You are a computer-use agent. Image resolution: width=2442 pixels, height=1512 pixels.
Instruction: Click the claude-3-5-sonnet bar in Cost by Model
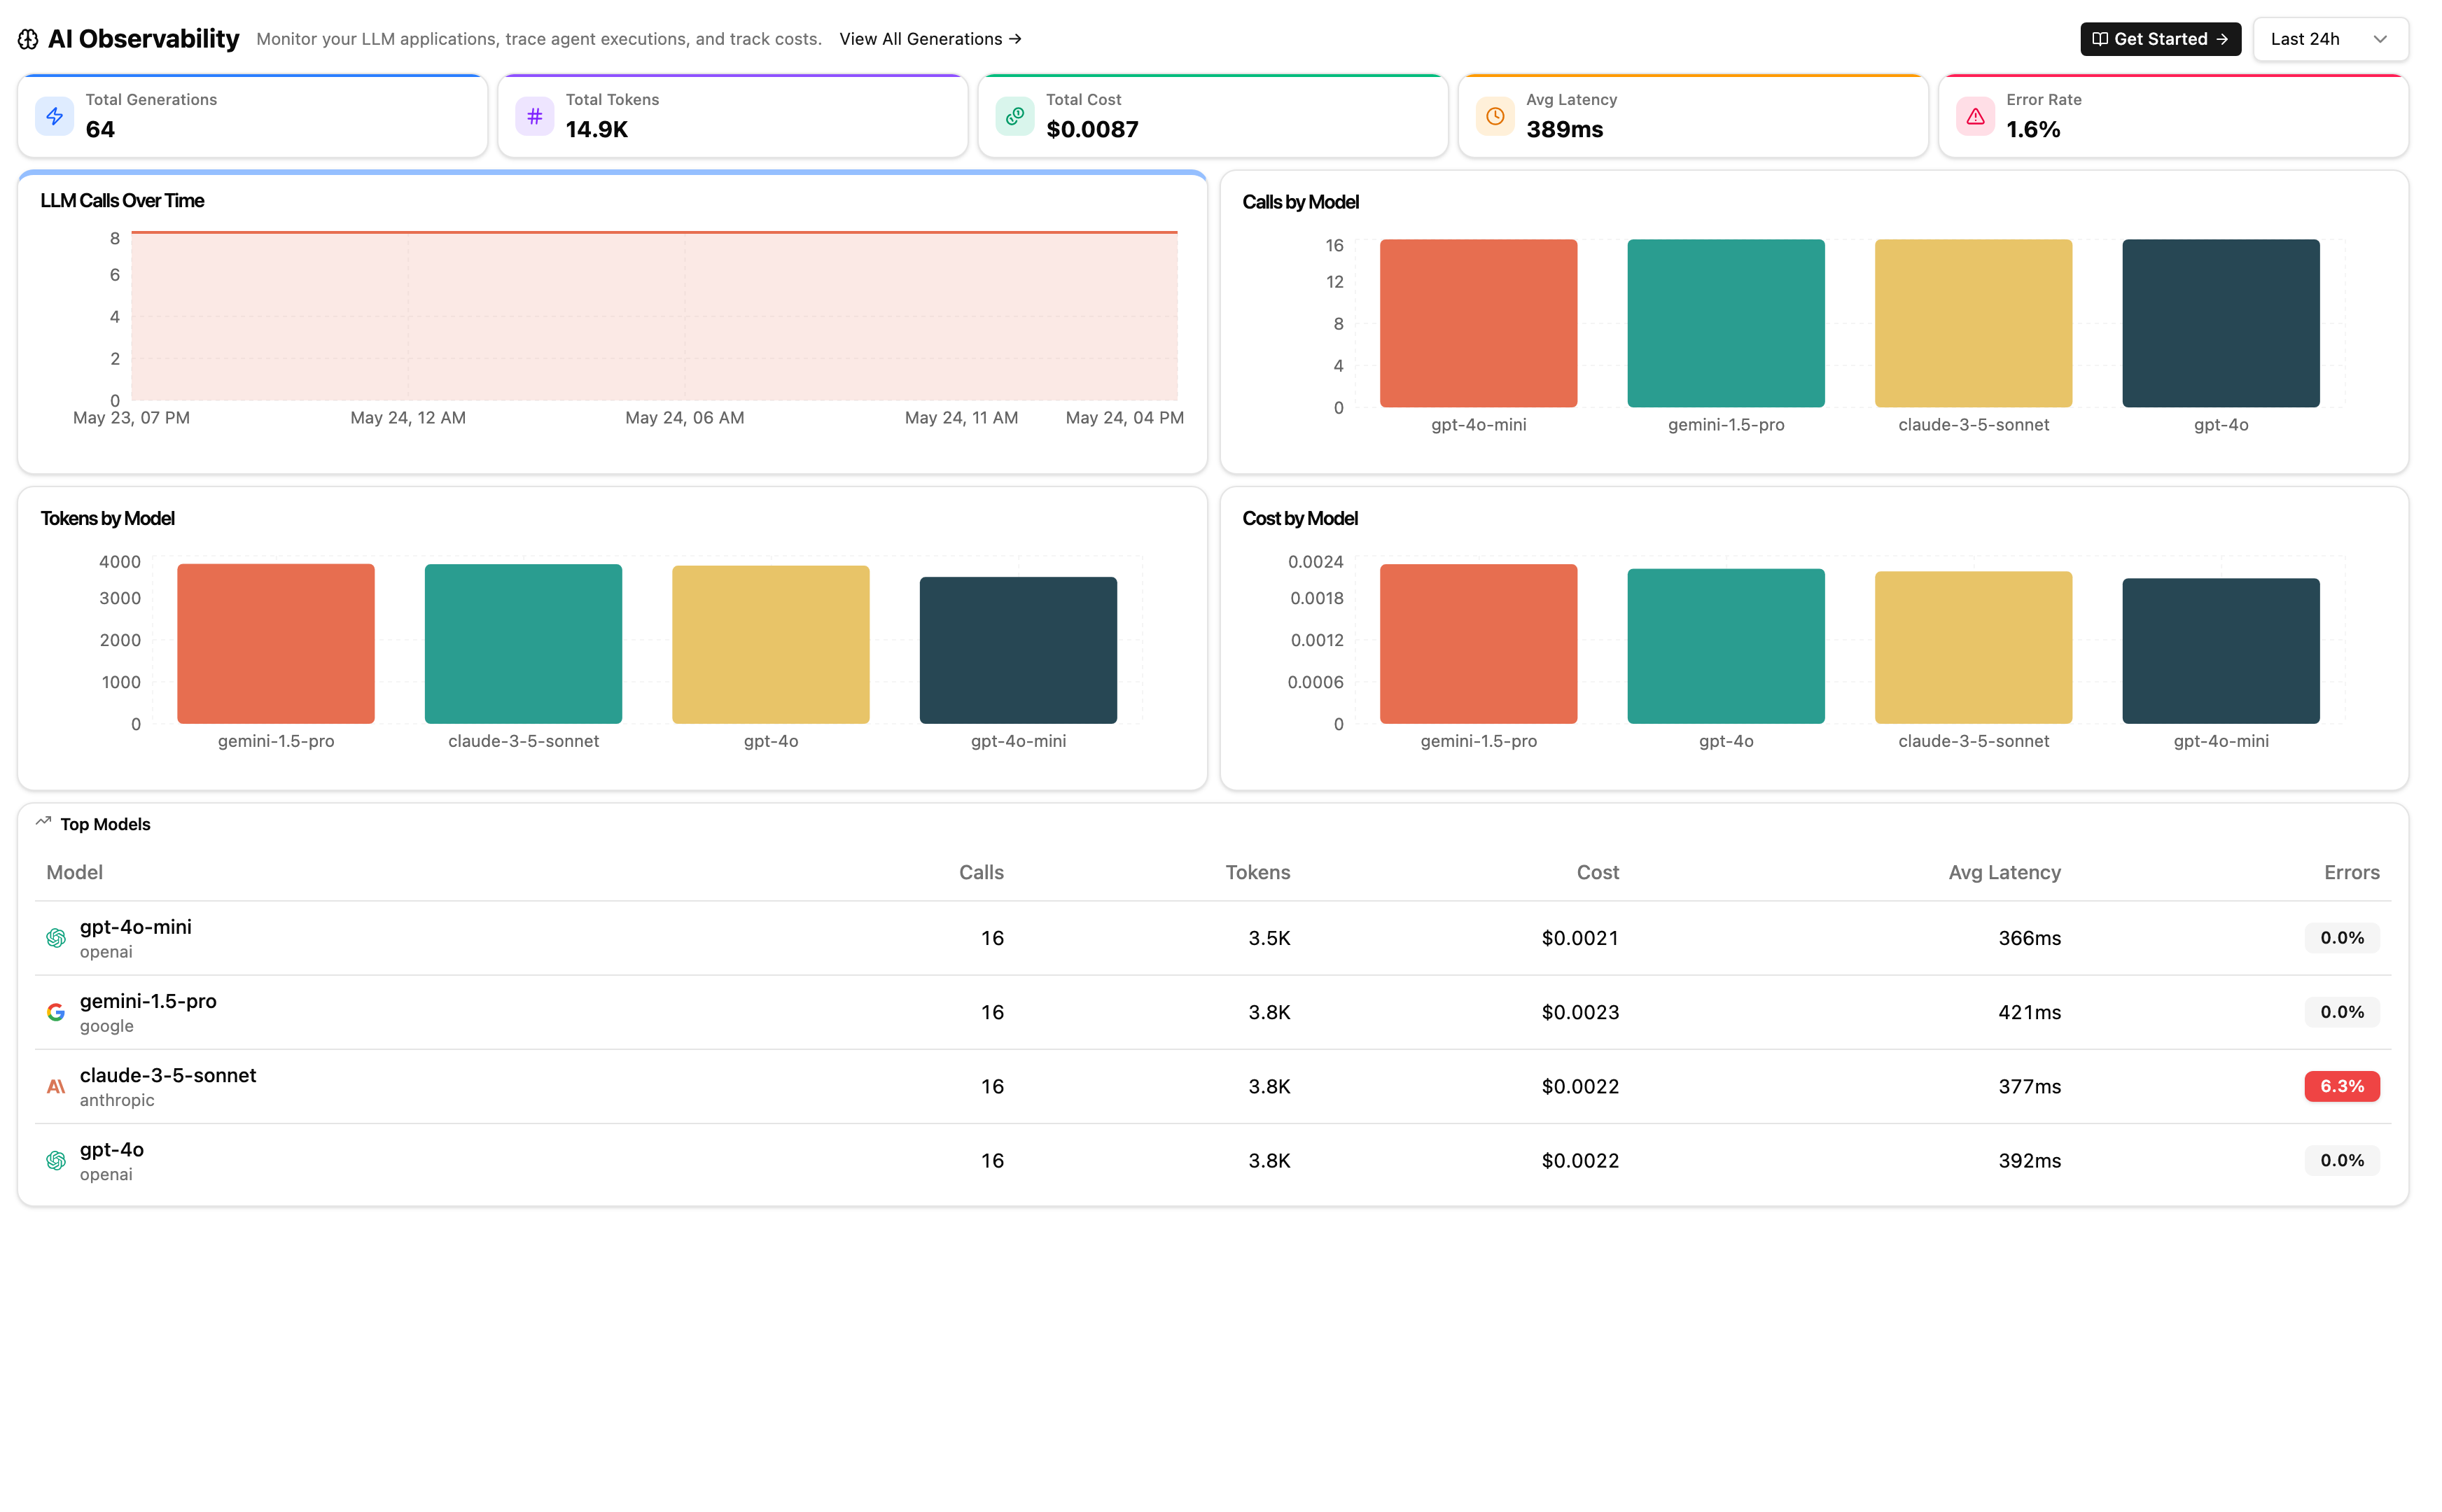pyautogui.click(x=1973, y=648)
